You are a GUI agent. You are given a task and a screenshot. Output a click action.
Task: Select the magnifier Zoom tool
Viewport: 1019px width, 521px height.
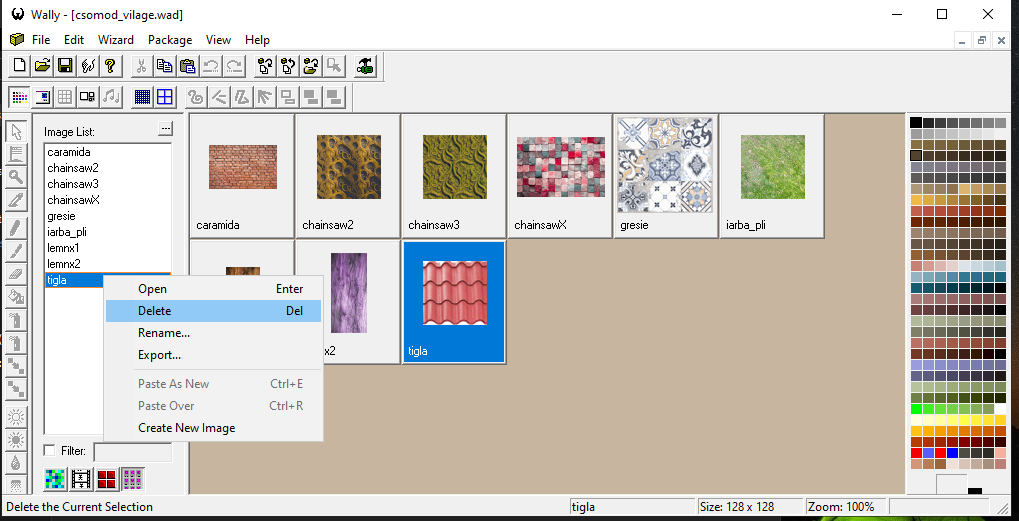coord(16,177)
